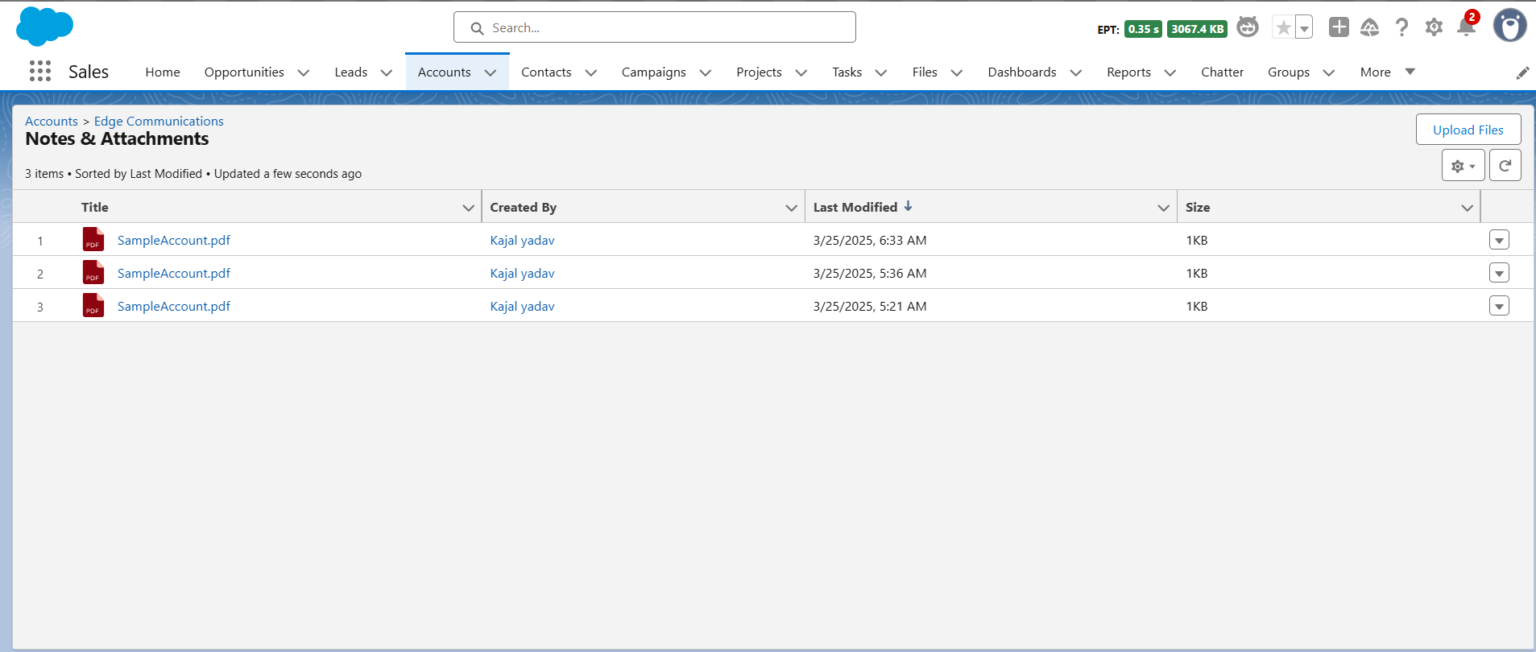
Task: Refresh the Notes & Attachments list
Action: pyautogui.click(x=1504, y=165)
